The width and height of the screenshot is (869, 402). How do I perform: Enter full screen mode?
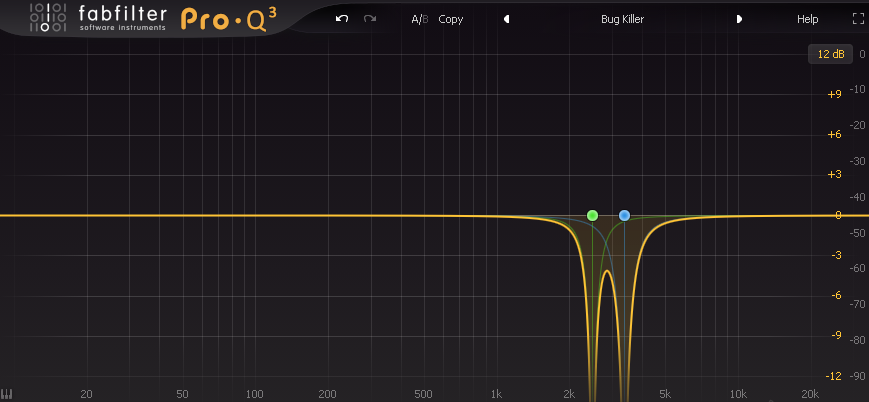pyautogui.click(x=858, y=19)
